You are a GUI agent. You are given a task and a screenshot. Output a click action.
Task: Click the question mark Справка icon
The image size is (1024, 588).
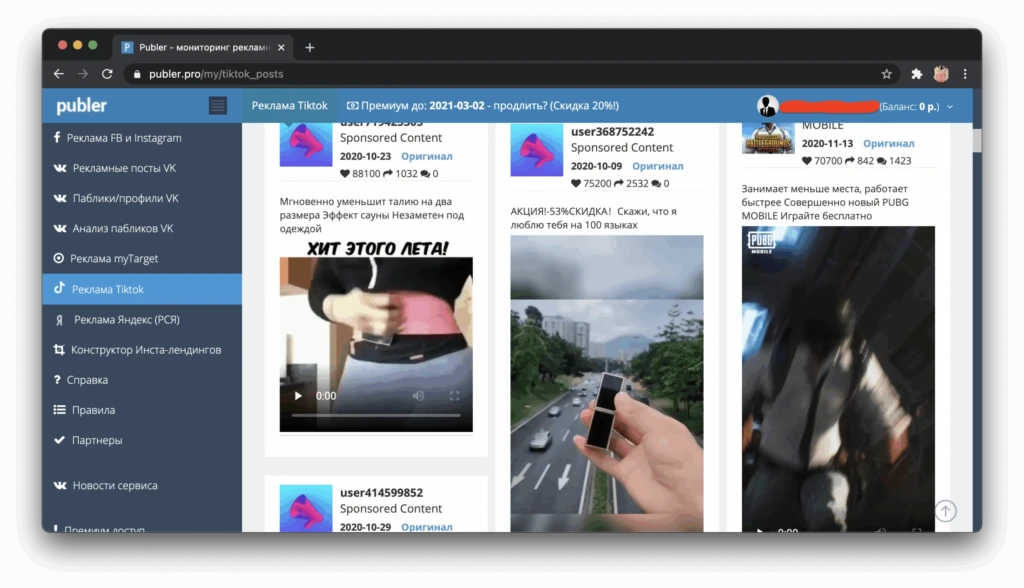[57, 380]
